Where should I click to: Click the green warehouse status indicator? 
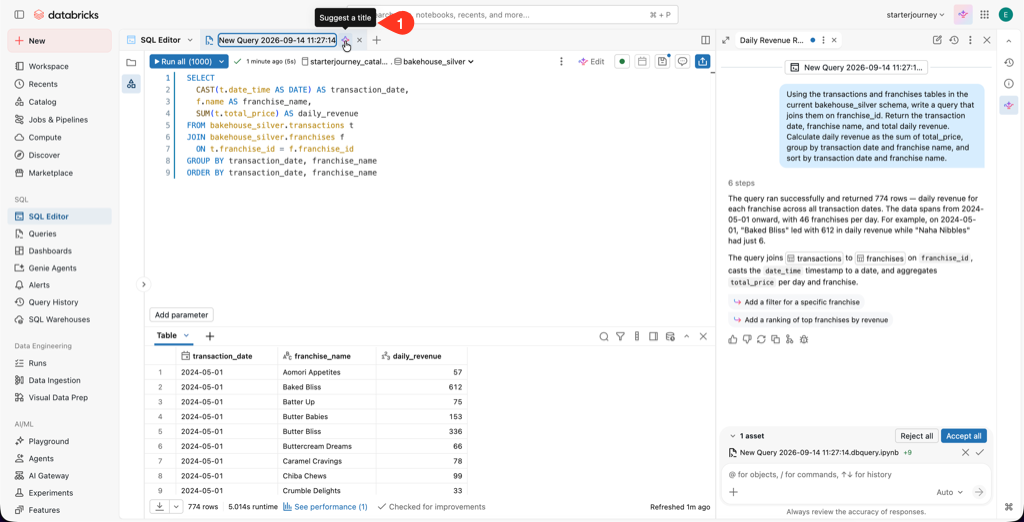[622, 61]
